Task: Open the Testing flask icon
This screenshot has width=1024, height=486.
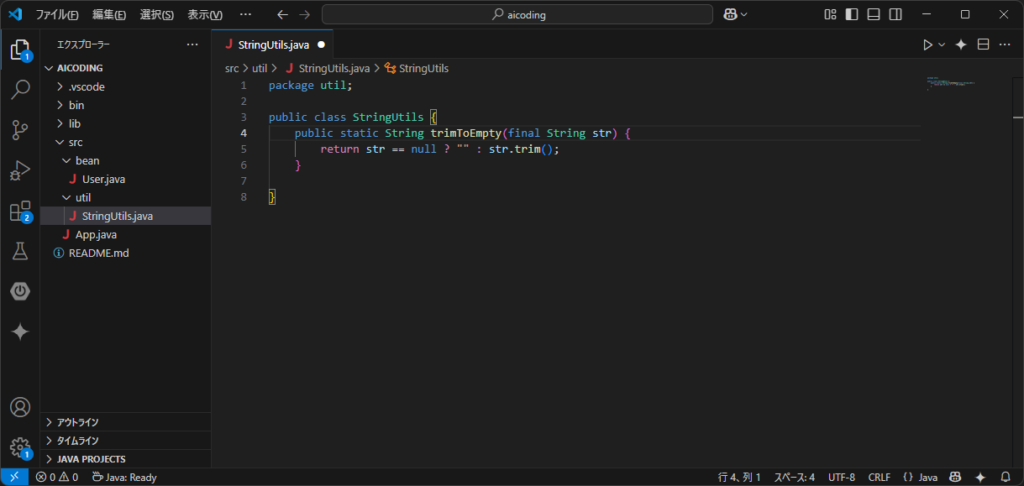Action: pyautogui.click(x=20, y=251)
